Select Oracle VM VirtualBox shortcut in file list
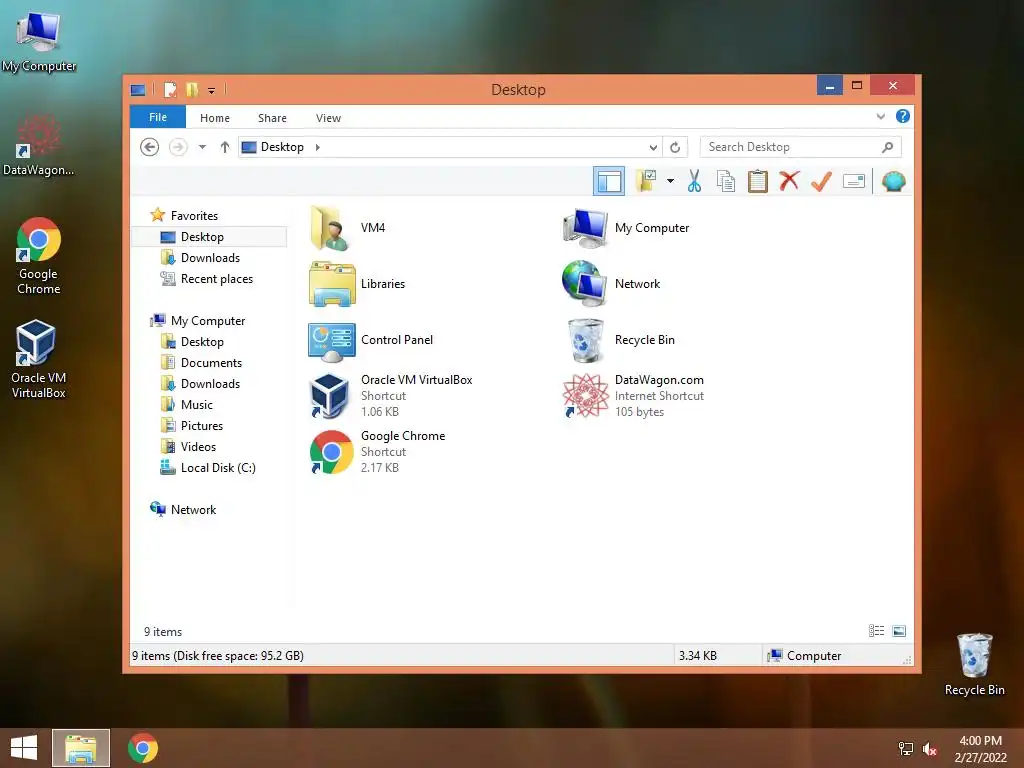 point(391,396)
